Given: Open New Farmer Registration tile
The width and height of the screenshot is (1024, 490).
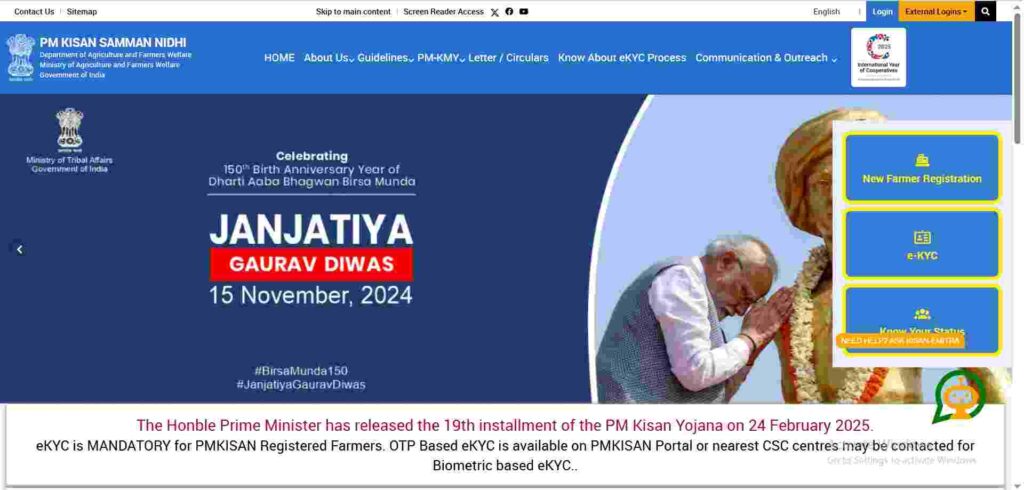Looking at the screenshot, I should 921,168.
